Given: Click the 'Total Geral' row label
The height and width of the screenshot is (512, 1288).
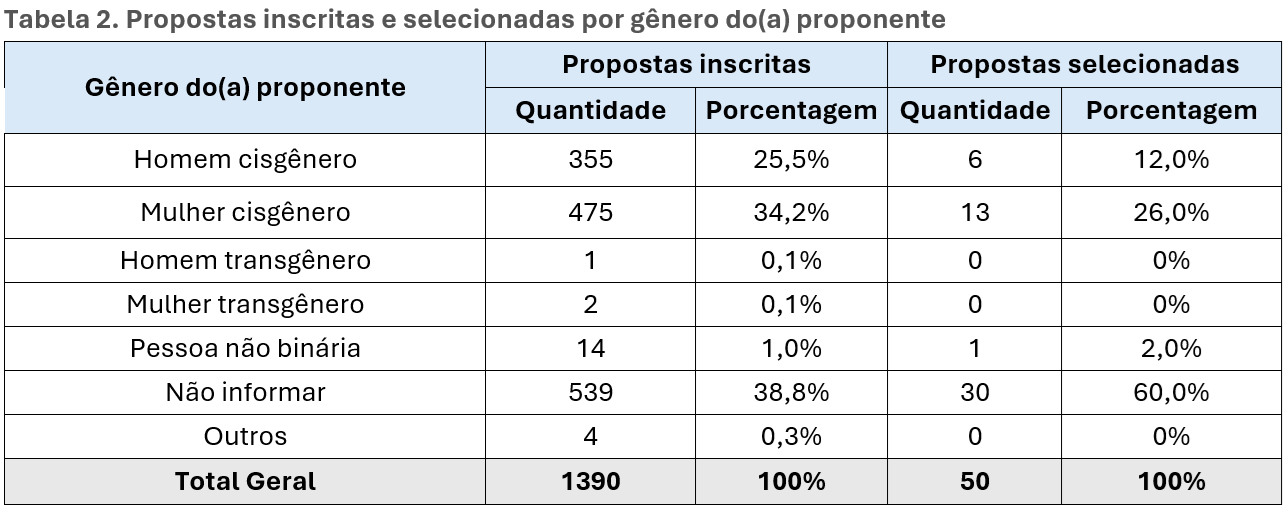Looking at the screenshot, I should [x=245, y=481].
